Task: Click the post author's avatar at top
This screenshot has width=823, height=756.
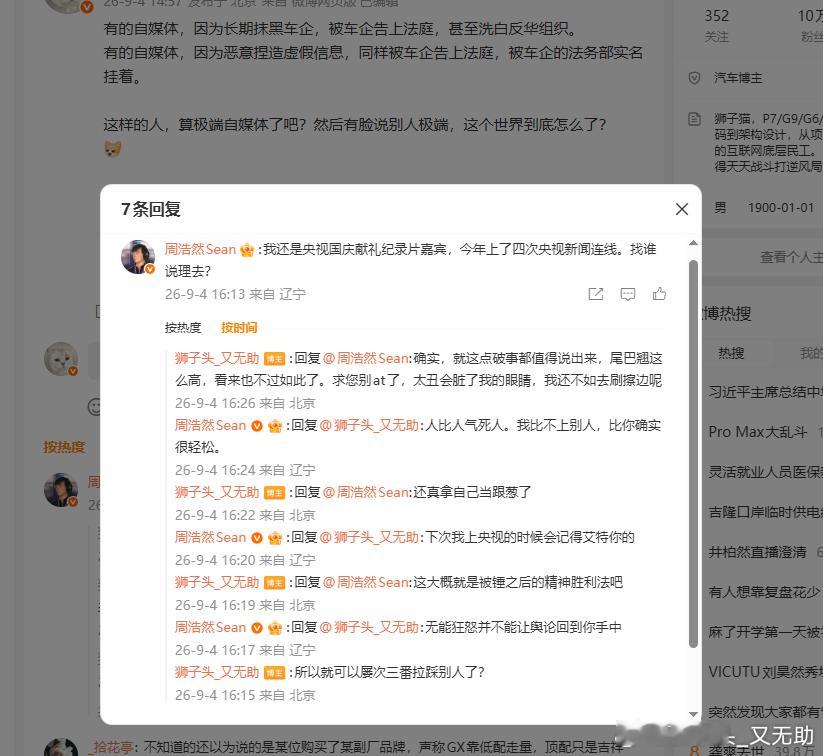Action: [x=69, y=5]
